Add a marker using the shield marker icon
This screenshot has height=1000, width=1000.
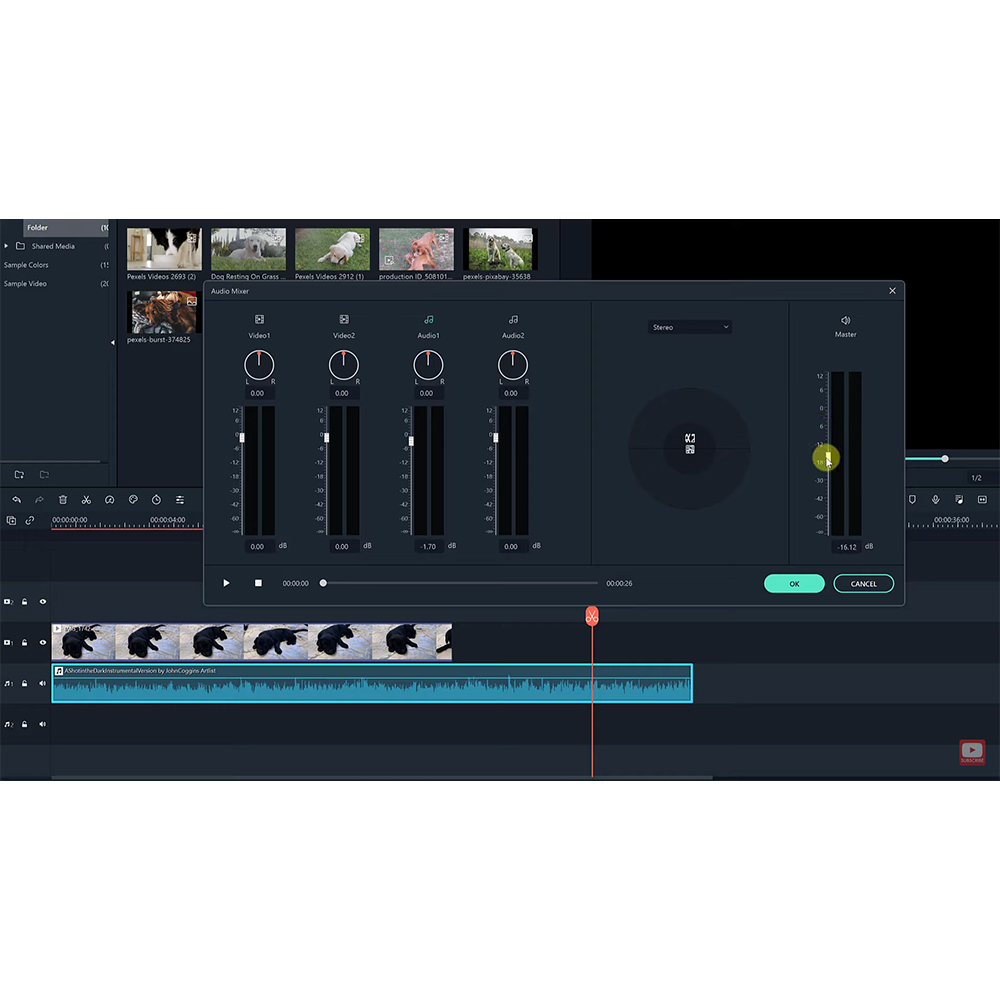coord(913,500)
